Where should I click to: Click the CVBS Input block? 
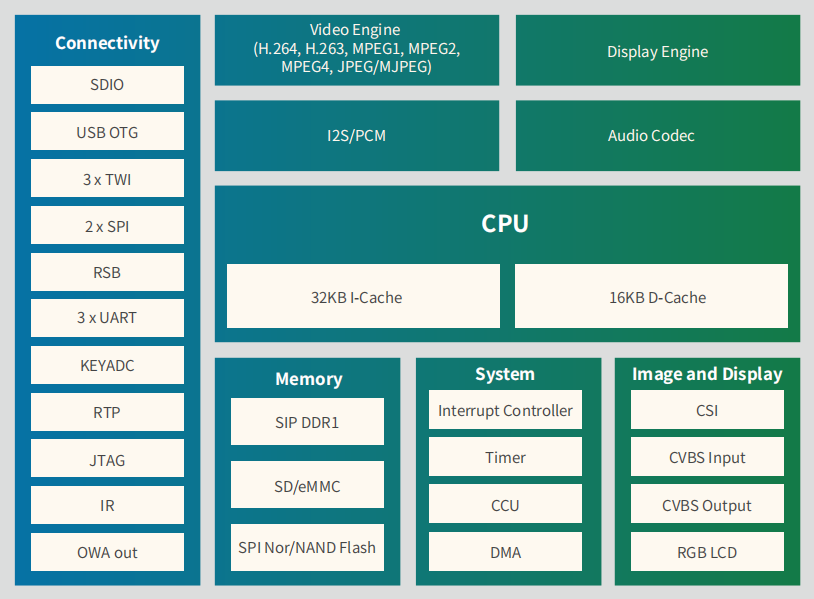click(x=707, y=457)
